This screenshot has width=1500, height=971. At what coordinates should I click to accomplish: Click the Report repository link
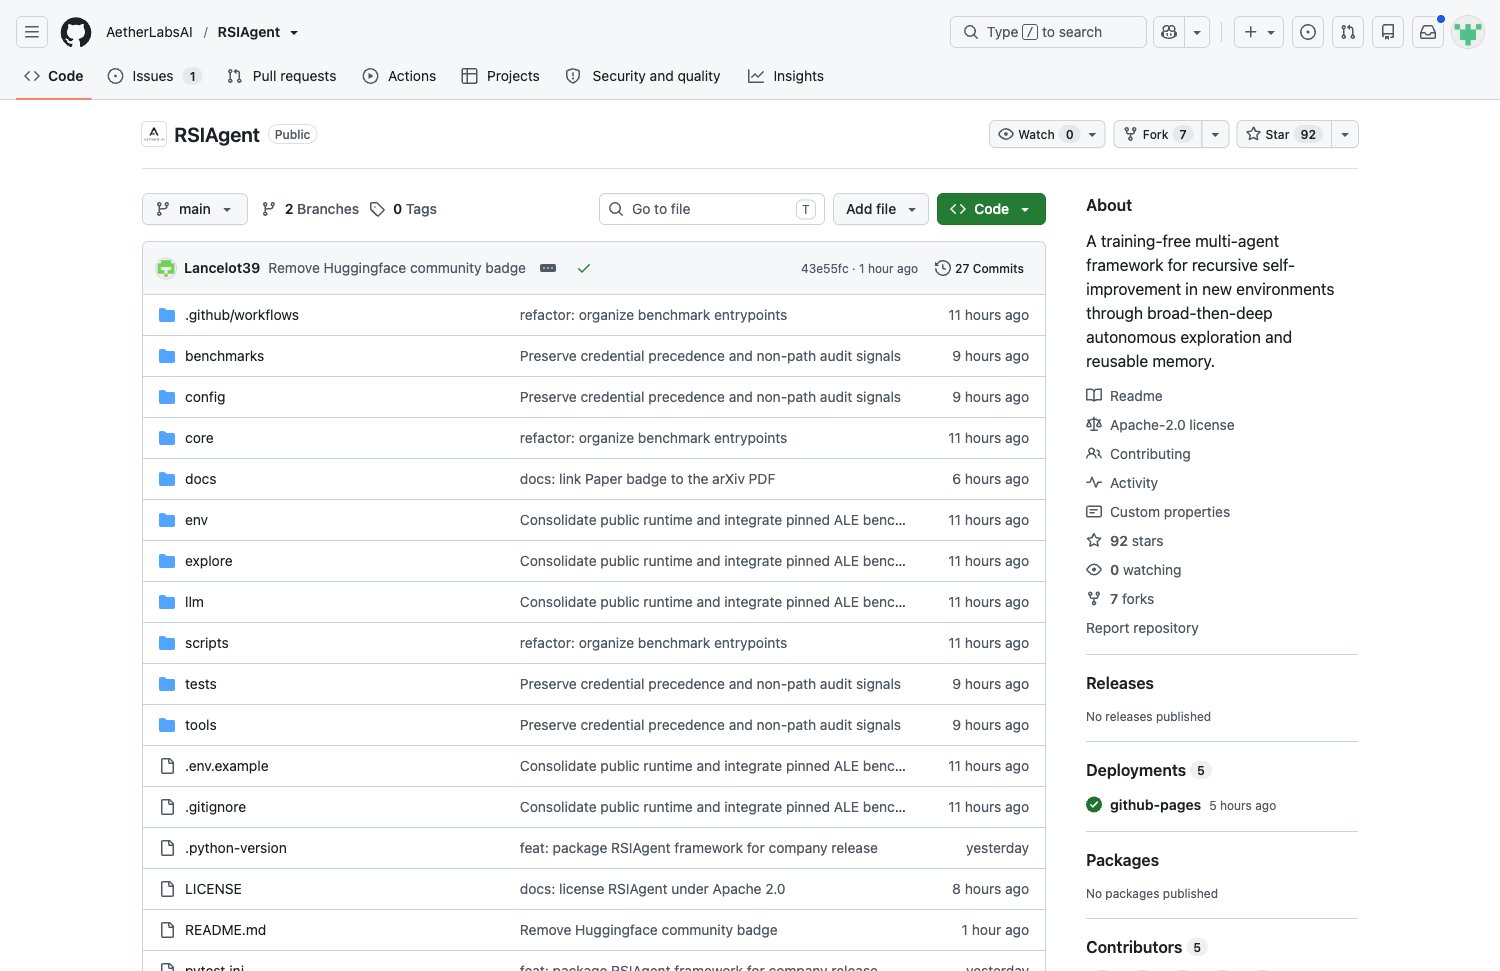pyautogui.click(x=1142, y=628)
